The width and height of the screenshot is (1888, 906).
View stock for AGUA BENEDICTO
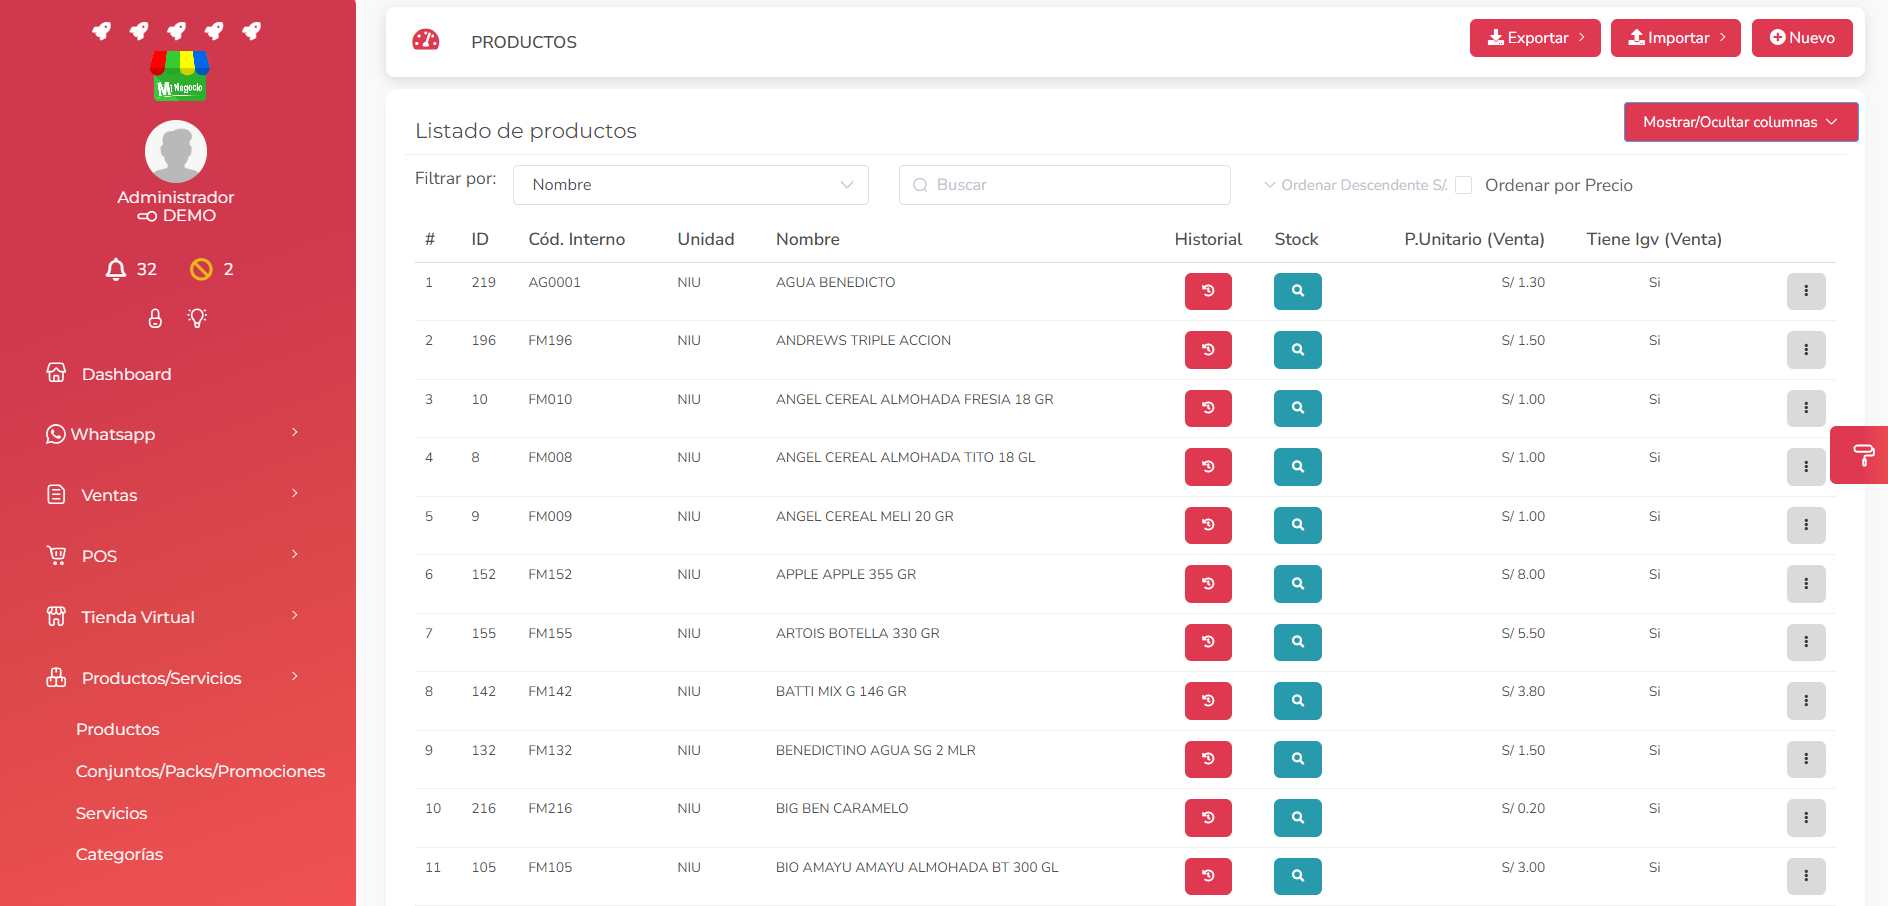(1297, 291)
